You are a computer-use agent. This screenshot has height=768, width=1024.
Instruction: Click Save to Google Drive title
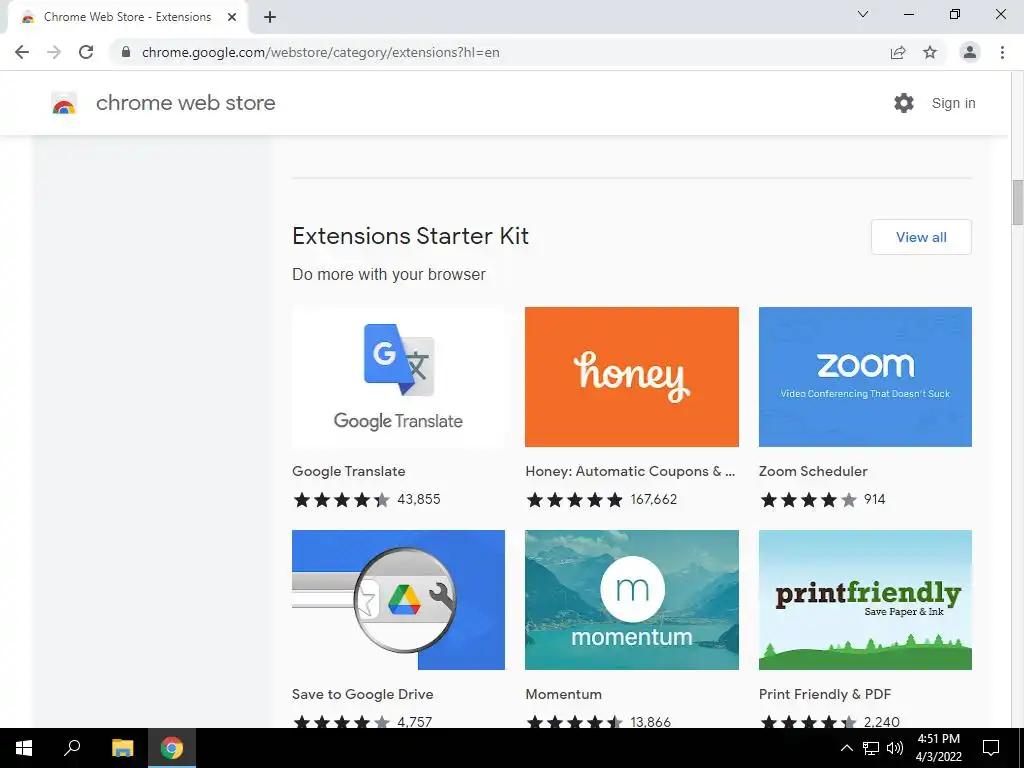(x=362, y=694)
